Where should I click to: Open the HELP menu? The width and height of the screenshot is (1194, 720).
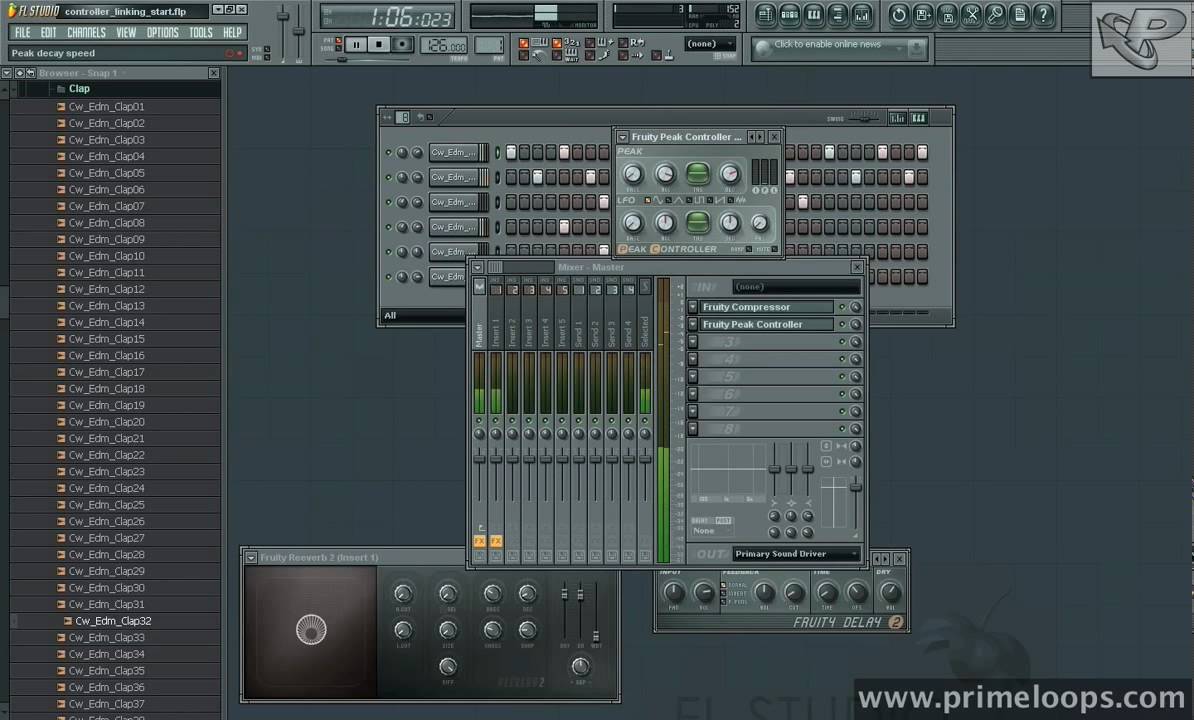pyautogui.click(x=232, y=33)
